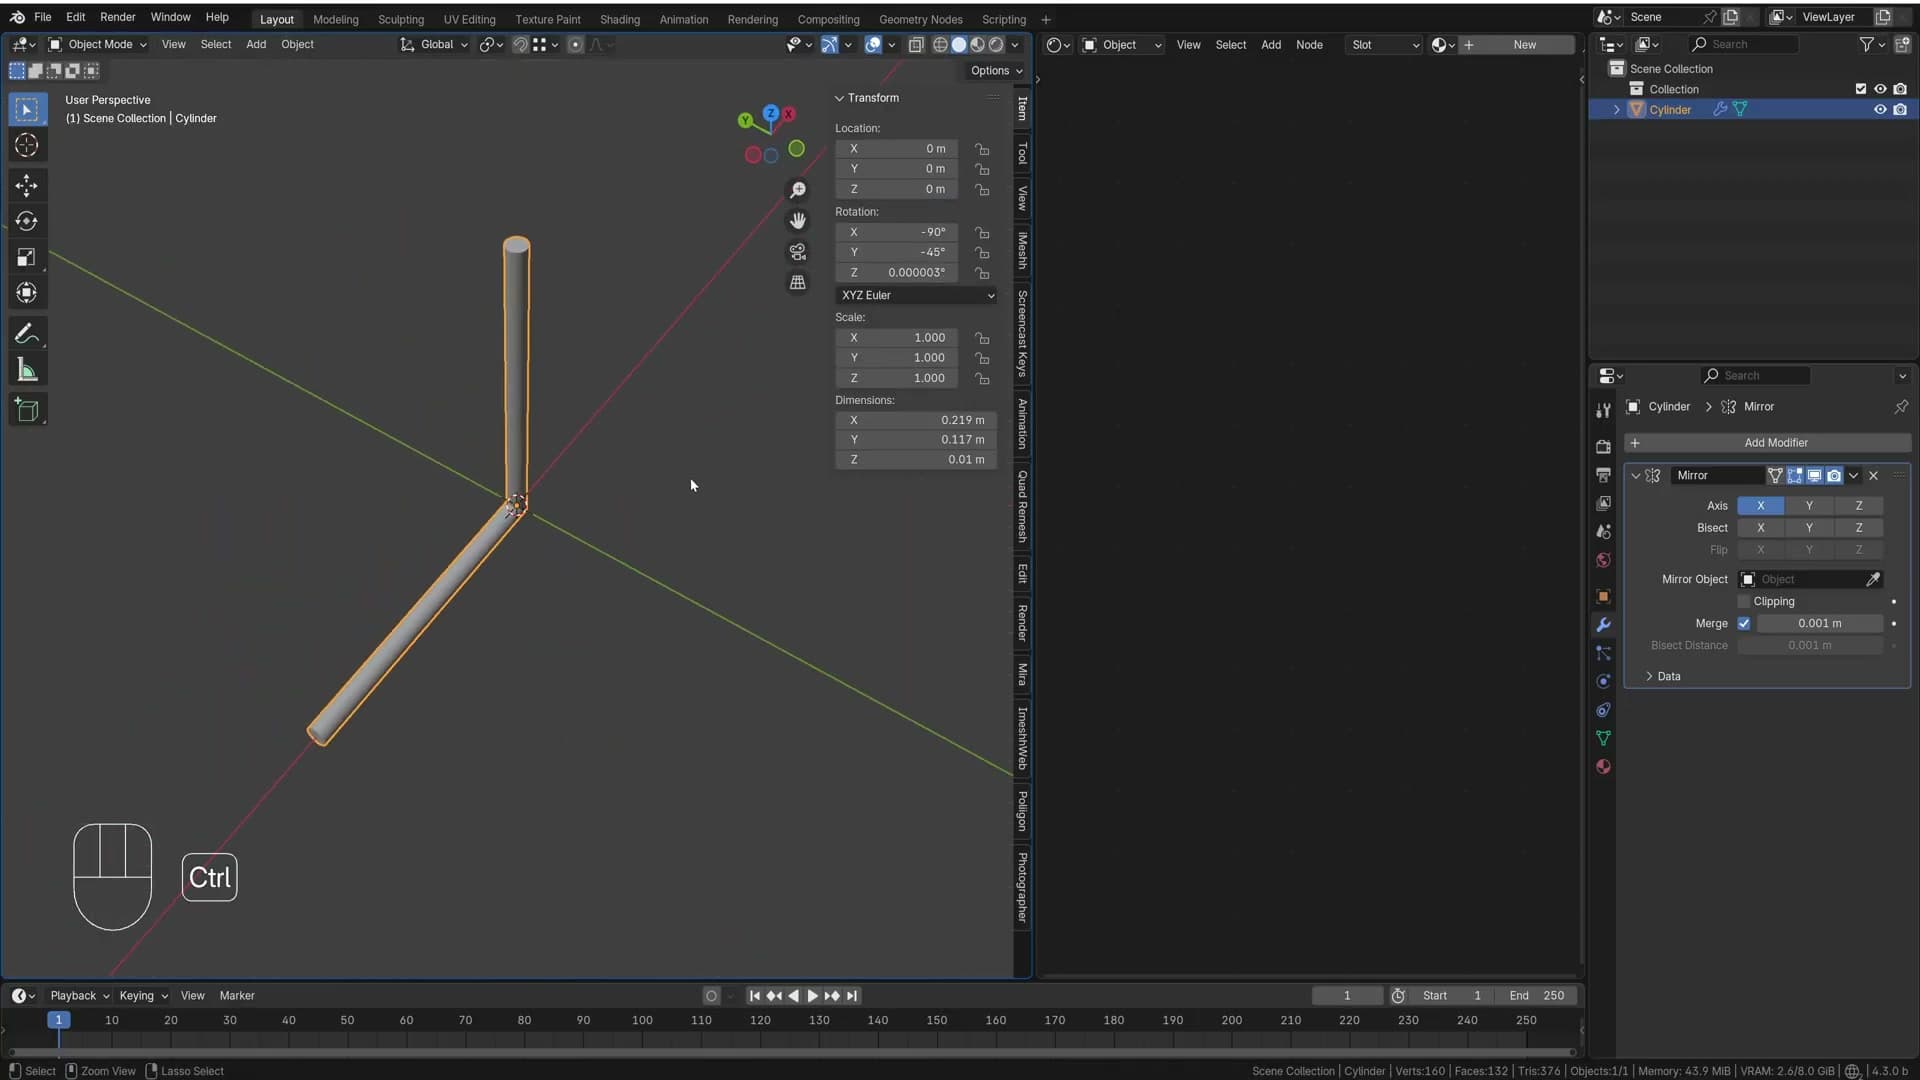Select the Annotate pencil tool
This screenshot has width=1920, height=1080.
point(27,334)
